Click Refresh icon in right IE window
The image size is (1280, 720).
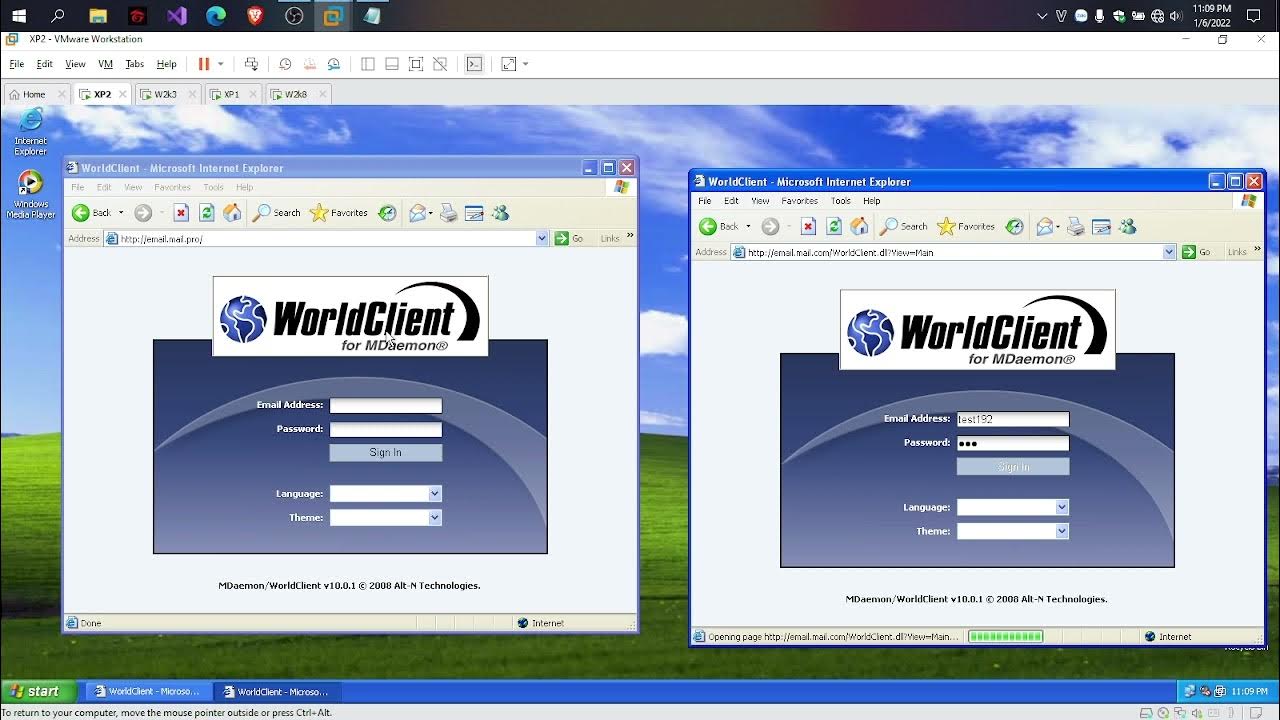point(834,227)
